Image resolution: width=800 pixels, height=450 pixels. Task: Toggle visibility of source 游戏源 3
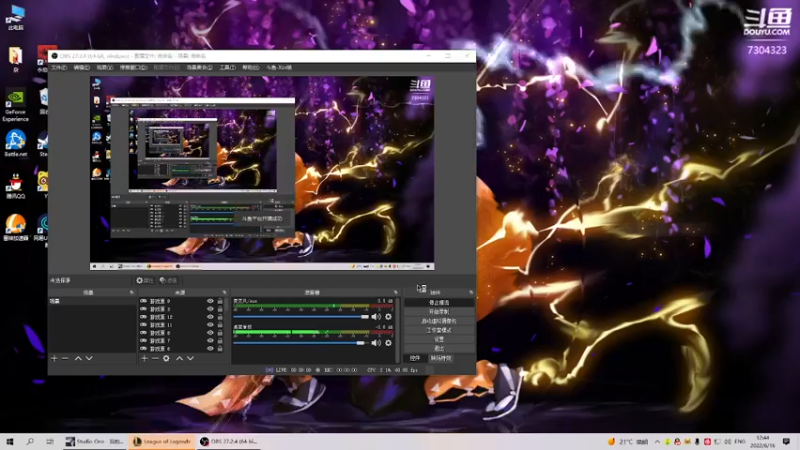(210, 309)
